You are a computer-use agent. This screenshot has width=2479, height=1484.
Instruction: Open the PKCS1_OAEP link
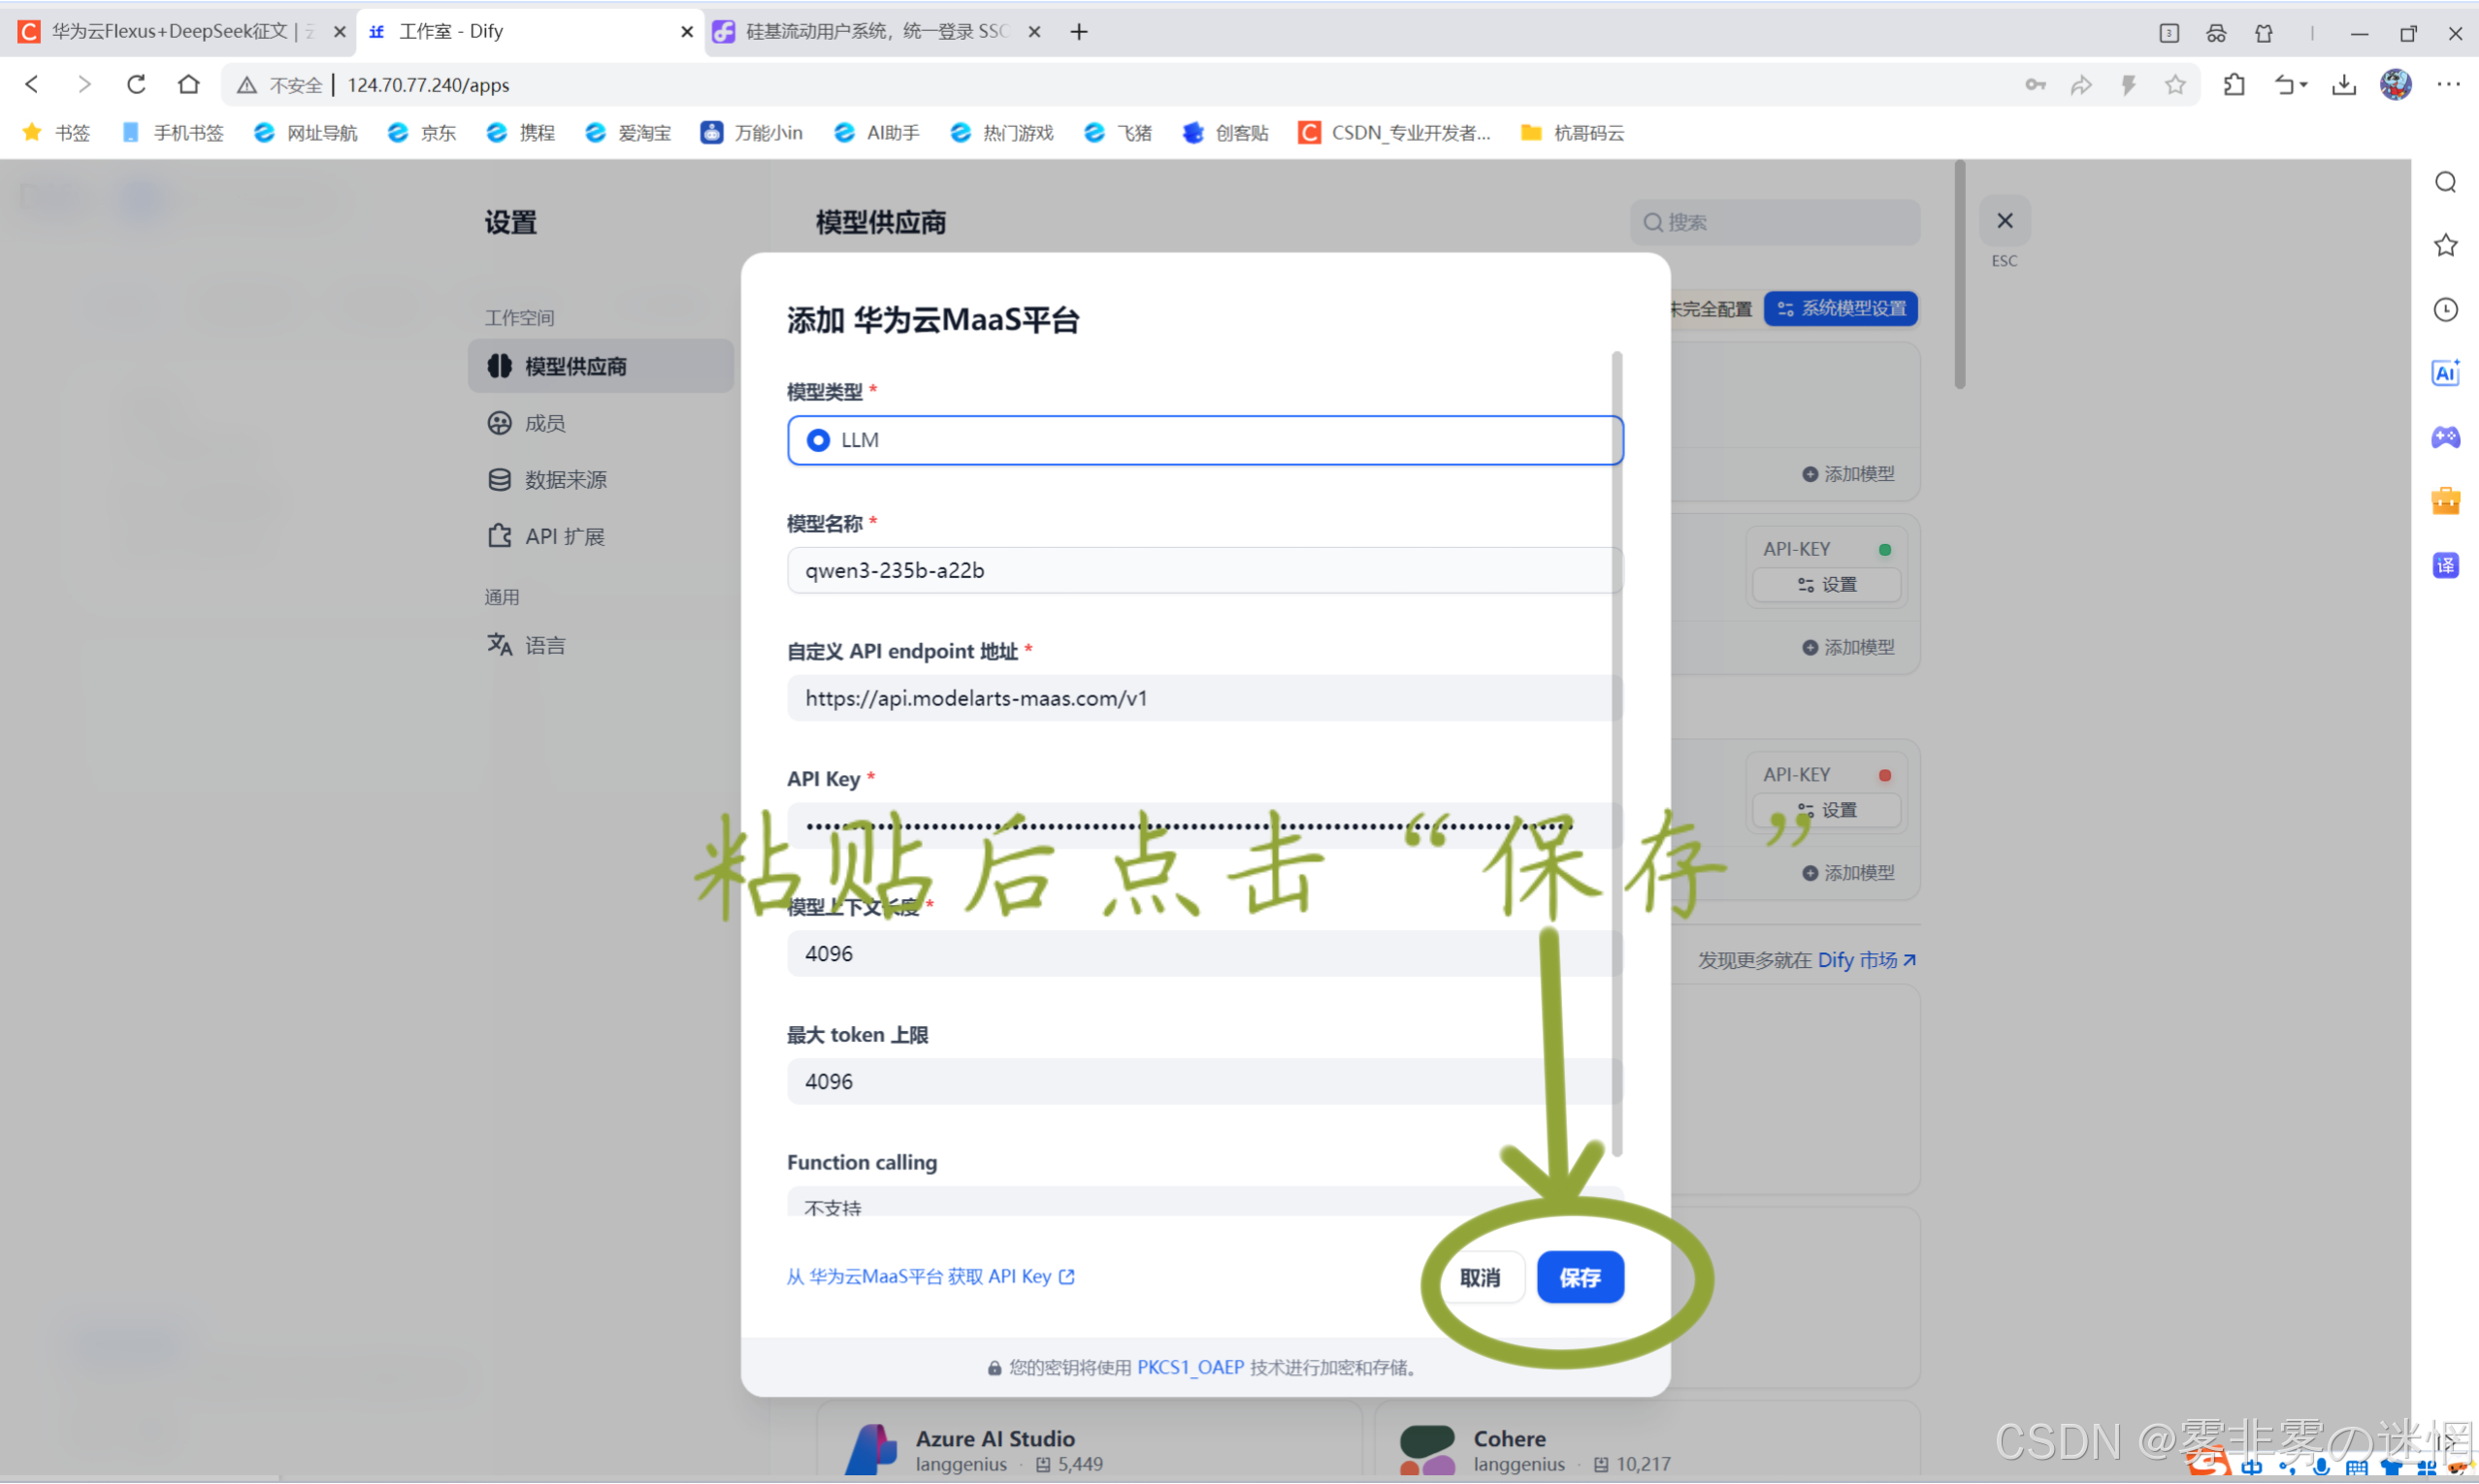click(1190, 1367)
